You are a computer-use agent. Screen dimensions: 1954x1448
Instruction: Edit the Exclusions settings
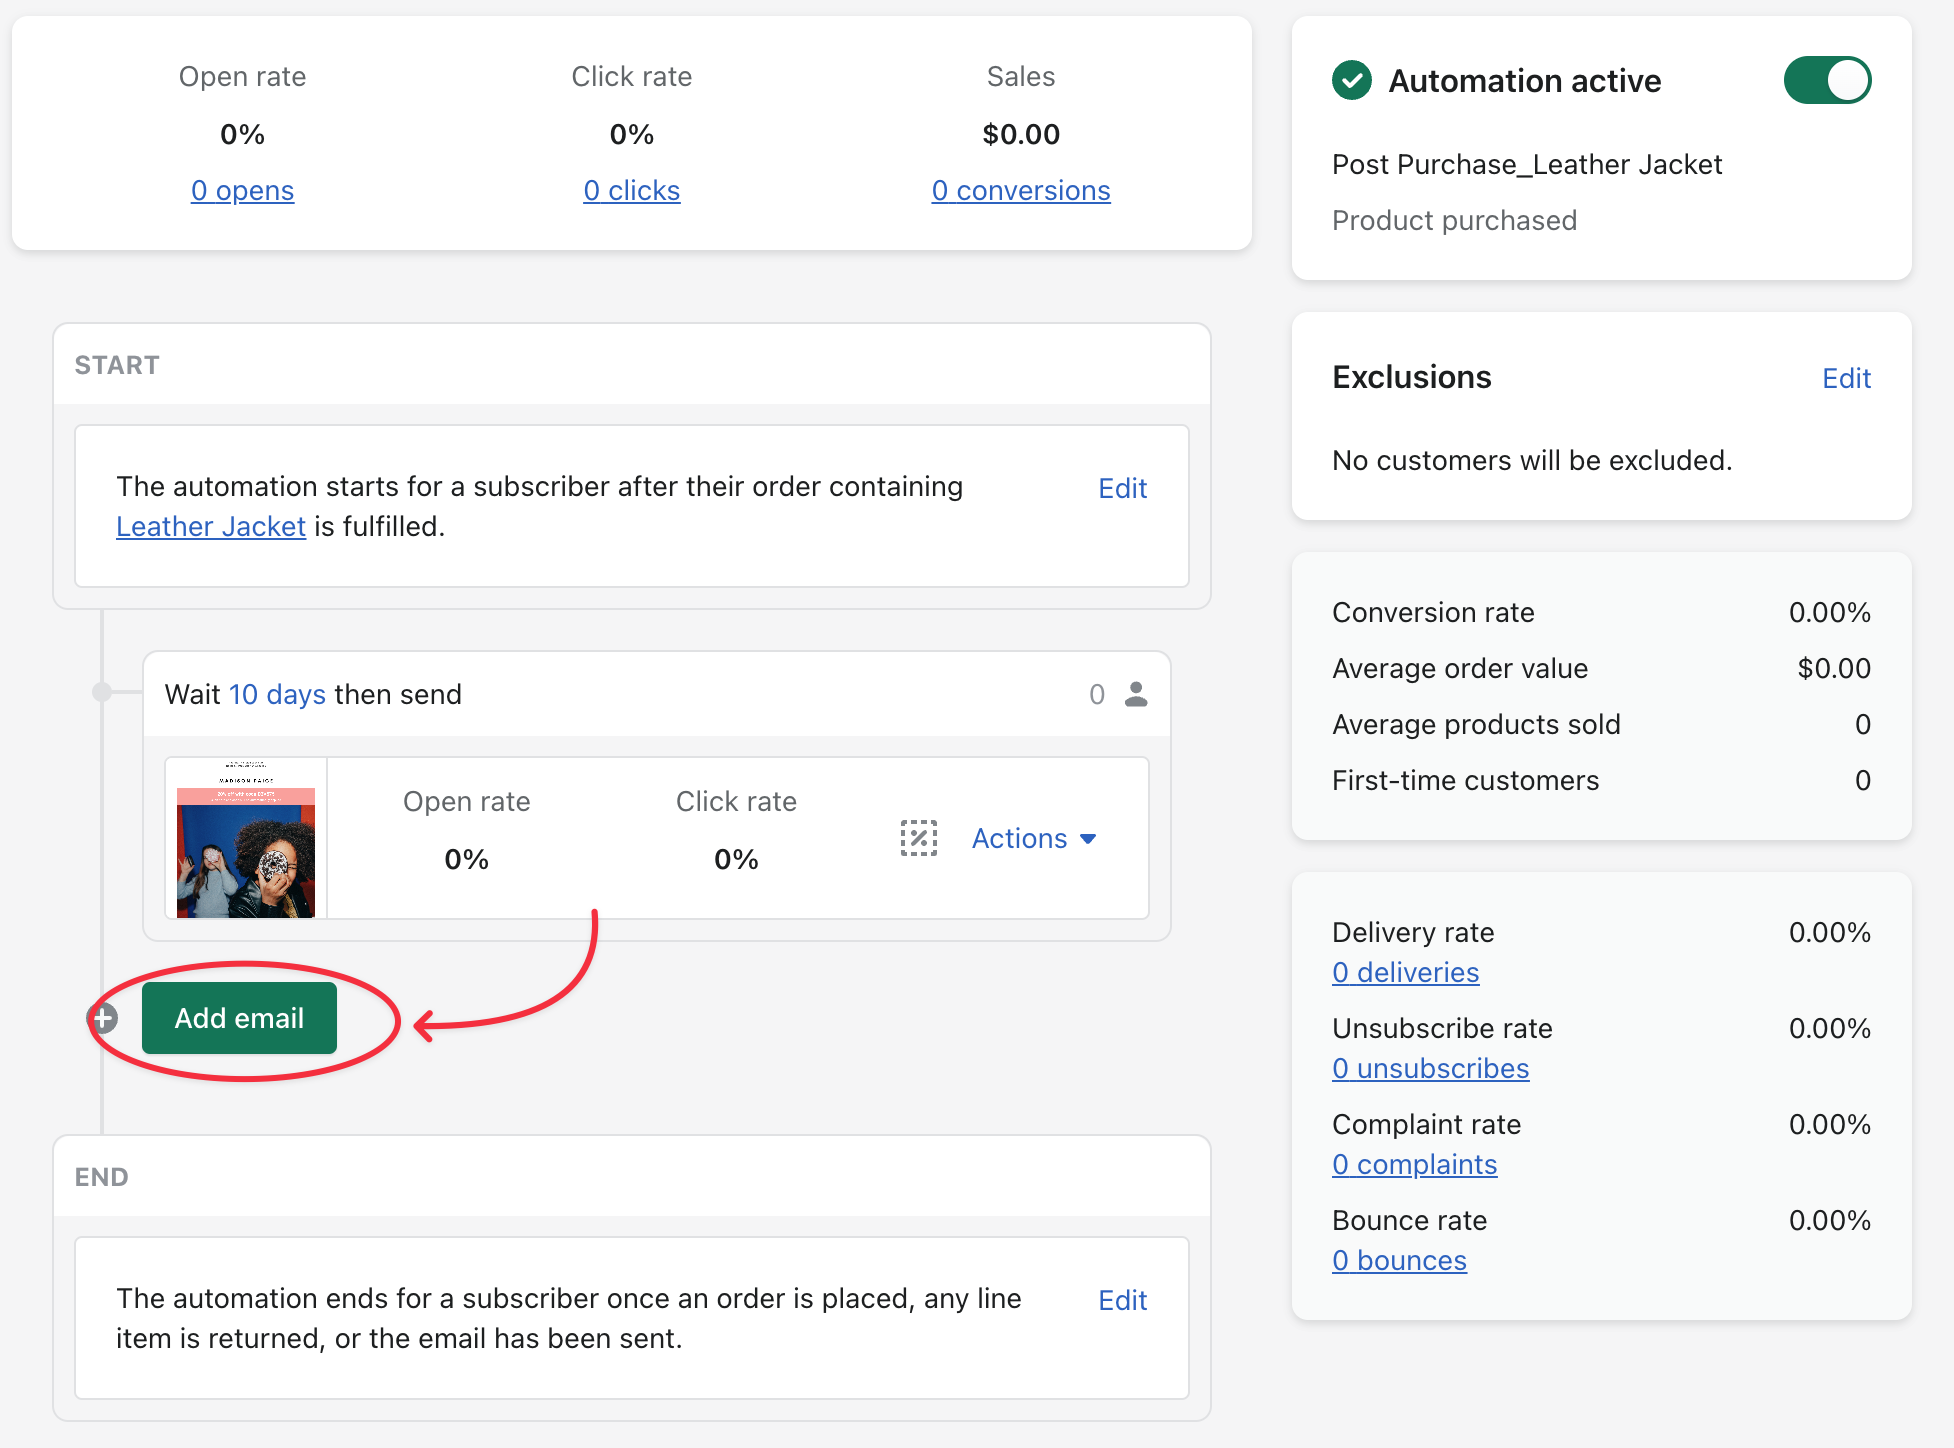click(1846, 378)
